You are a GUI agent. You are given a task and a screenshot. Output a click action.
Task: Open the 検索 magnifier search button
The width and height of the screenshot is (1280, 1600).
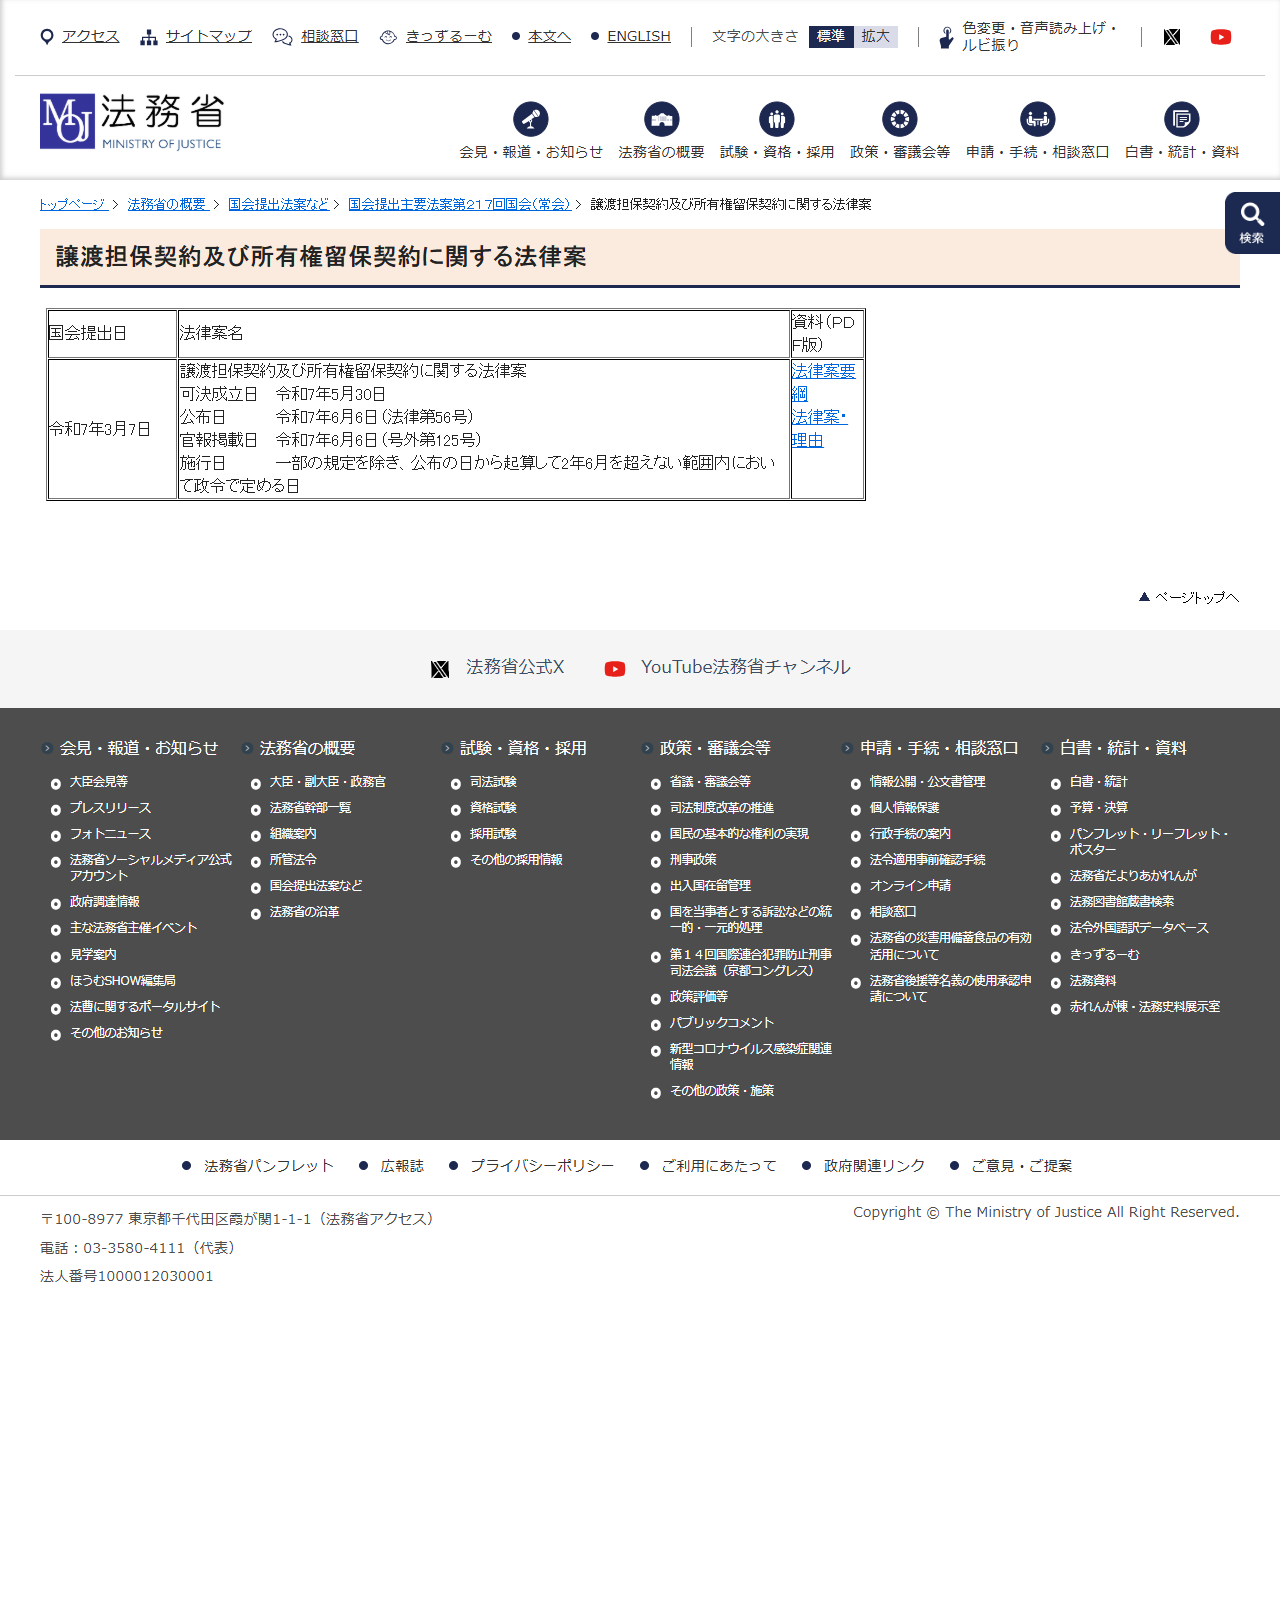tap(1252, 222)
